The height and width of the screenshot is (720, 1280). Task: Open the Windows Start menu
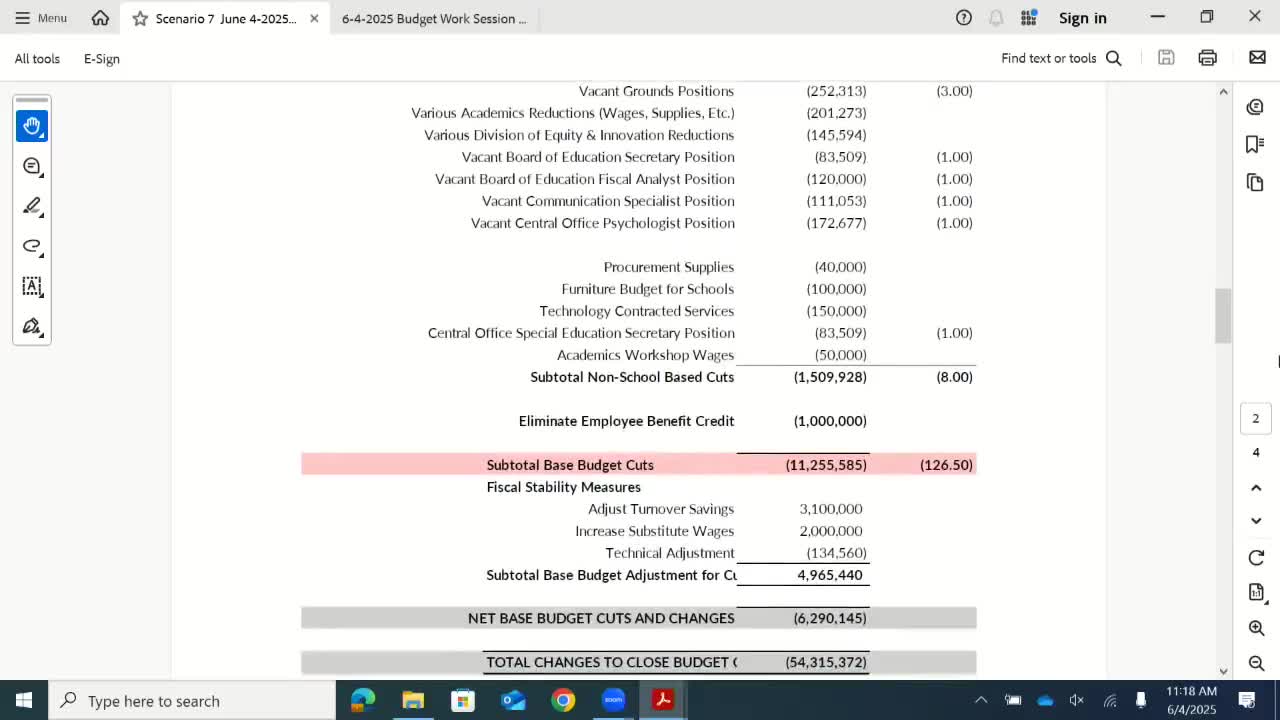[24, 700]
